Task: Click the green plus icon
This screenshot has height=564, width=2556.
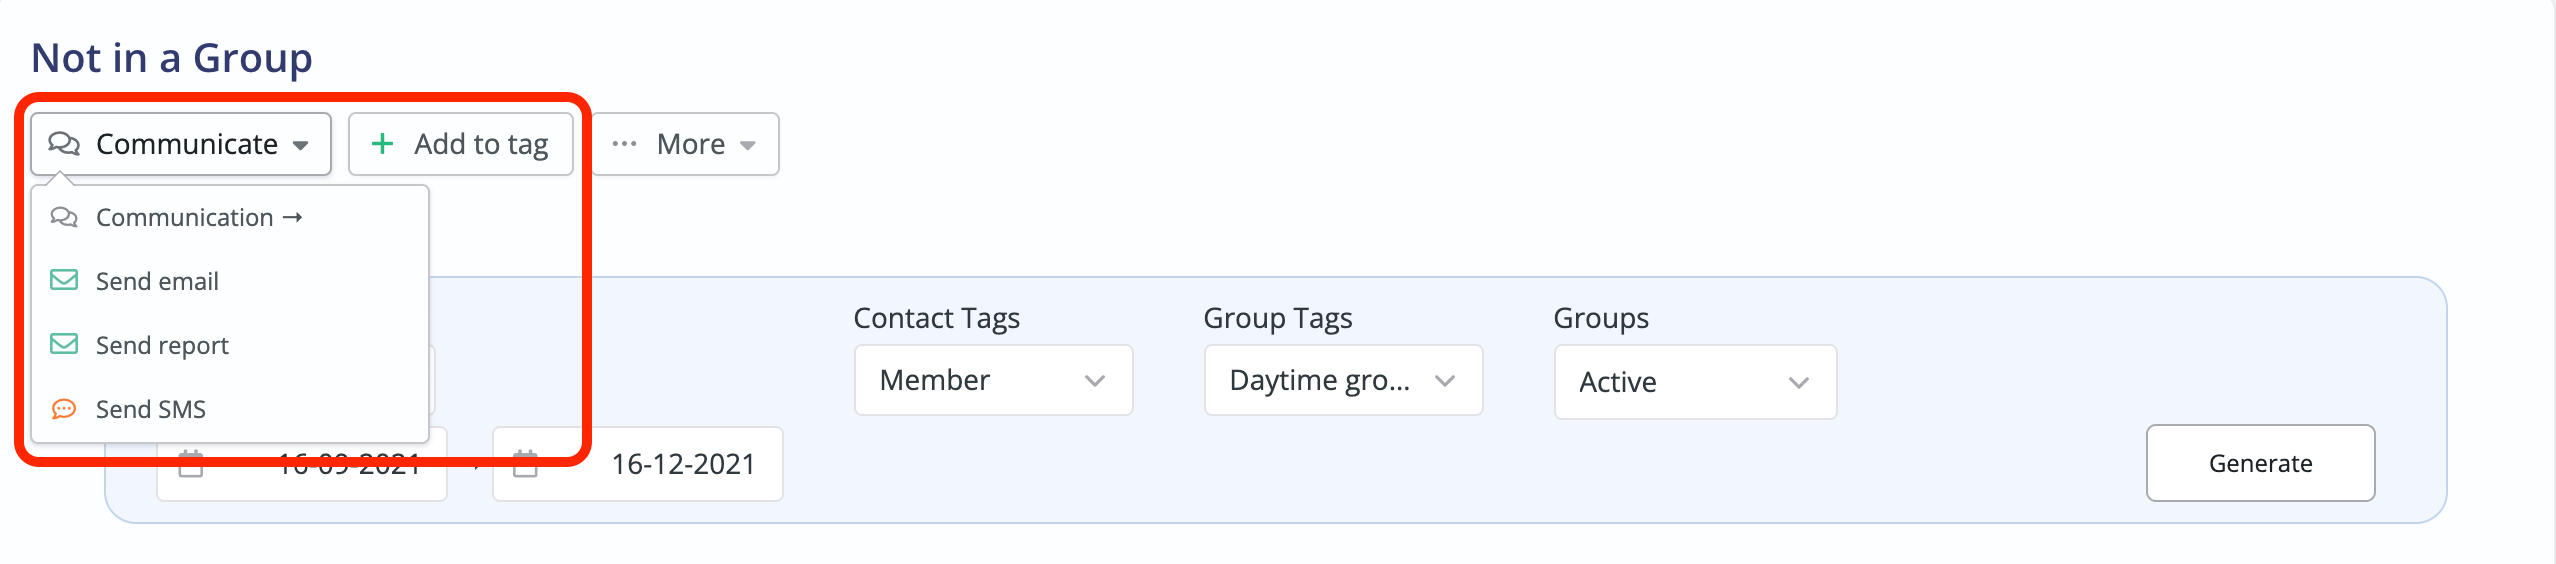Action: 382,144
